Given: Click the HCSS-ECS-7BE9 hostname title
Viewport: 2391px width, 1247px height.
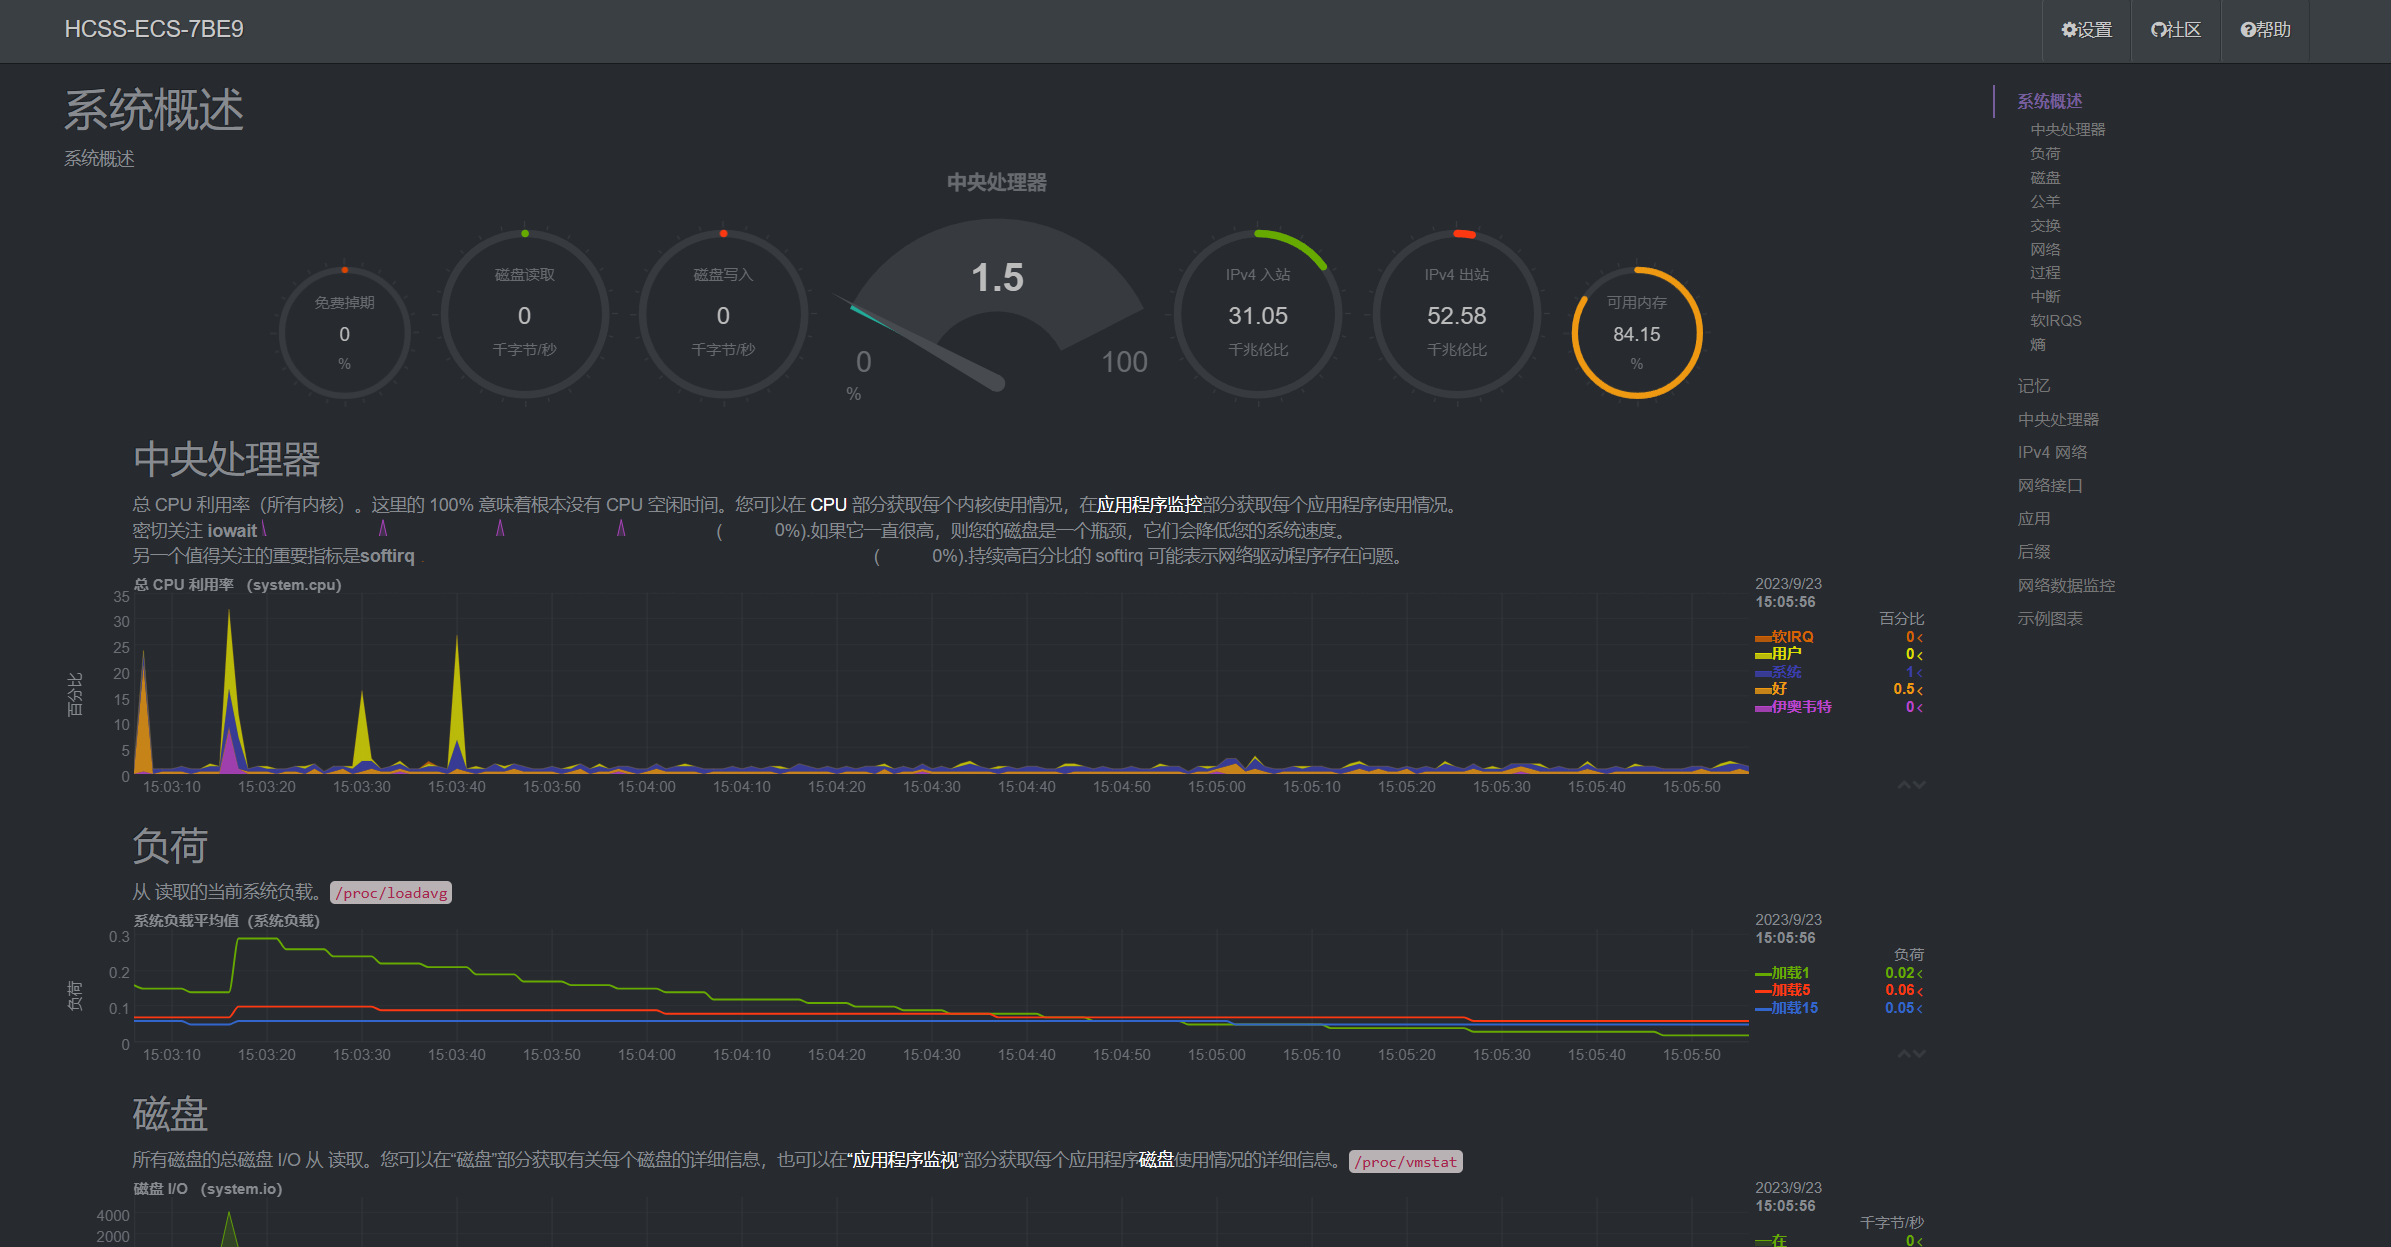Looking at the screenshot, I should click(x=154, y=29).
